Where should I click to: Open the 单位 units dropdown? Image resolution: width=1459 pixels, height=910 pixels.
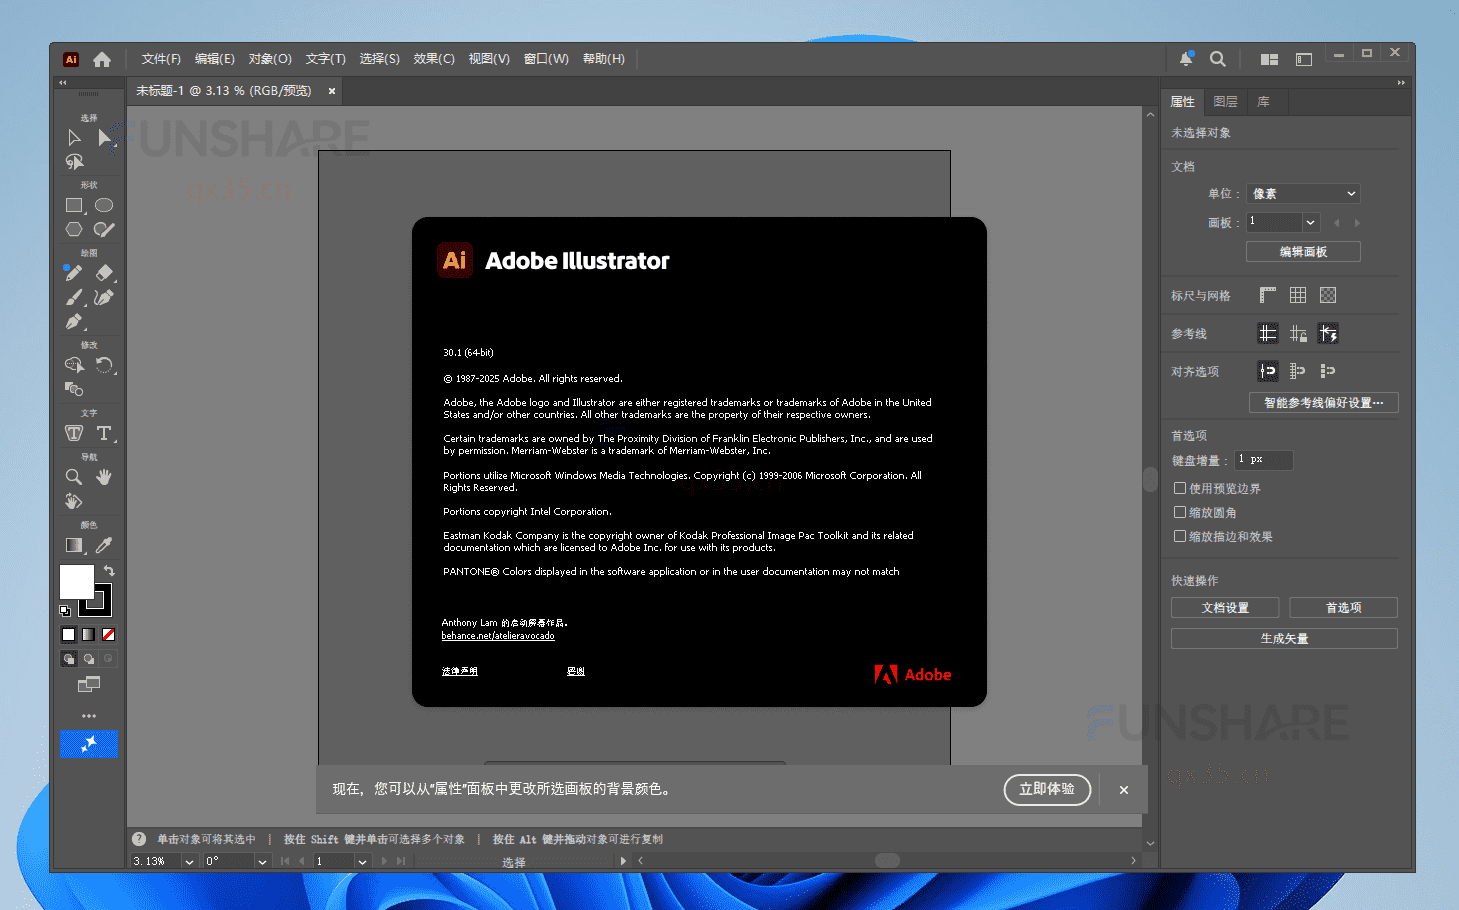point(1304,193)
